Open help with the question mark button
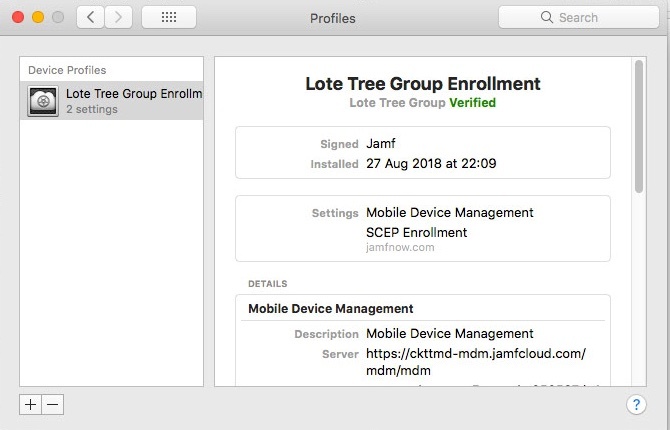This screenshot has width=670, height=430. pyautogui.click(x=636, y=404)
